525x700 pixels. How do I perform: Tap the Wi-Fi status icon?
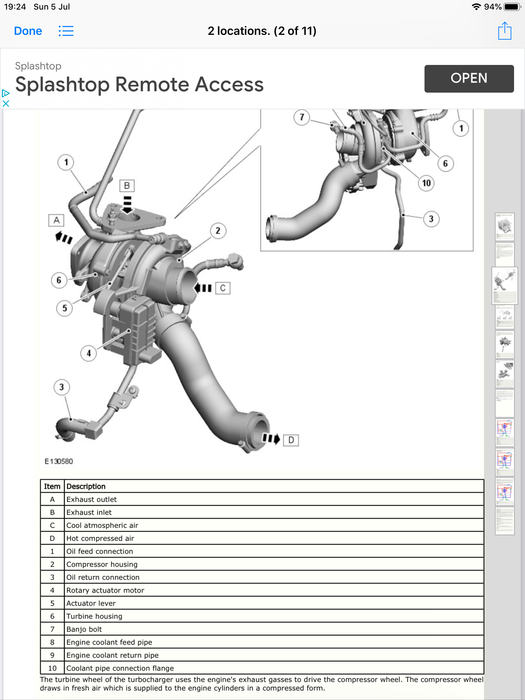pyautogui.click(x=476, y=7)
